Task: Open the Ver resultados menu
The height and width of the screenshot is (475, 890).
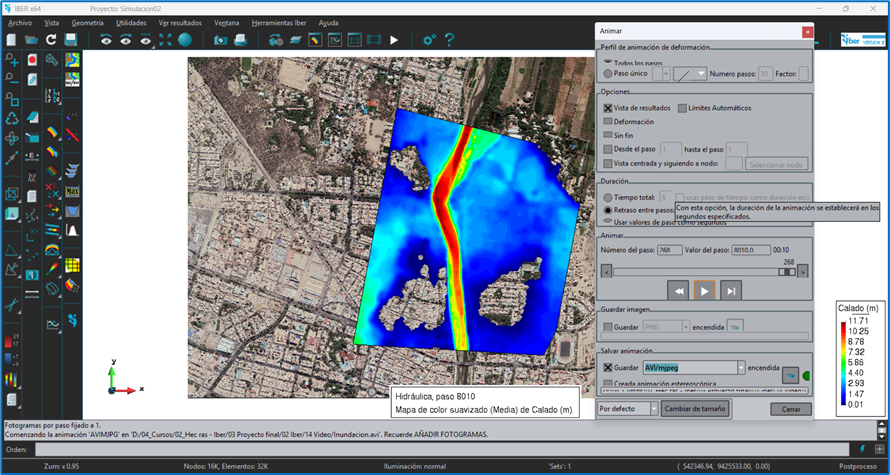Action: tap(180, 23)
